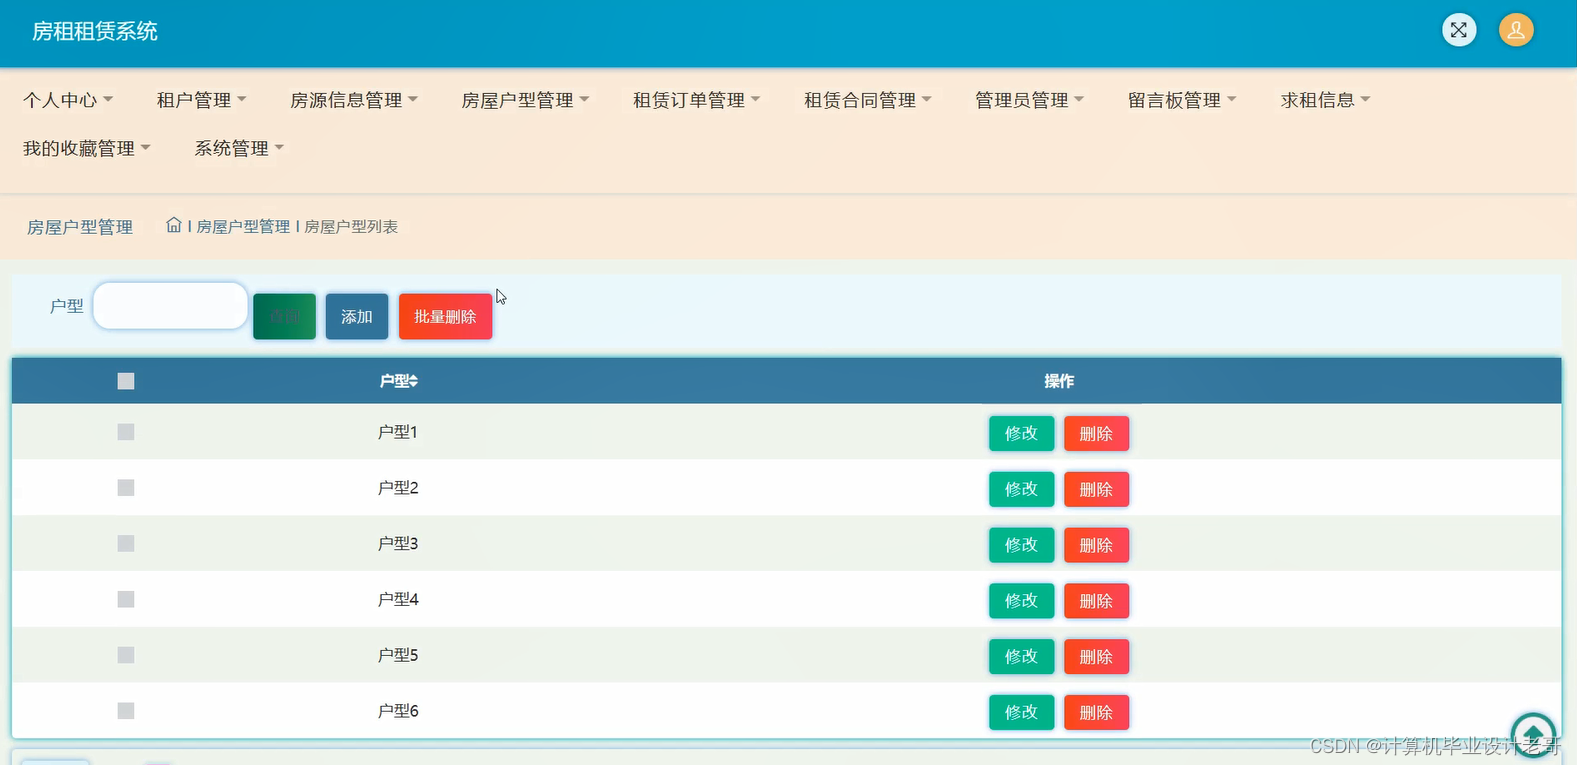Check the box for 户型4 row
Screen dimensions: 1577x765
click(126, 599)
